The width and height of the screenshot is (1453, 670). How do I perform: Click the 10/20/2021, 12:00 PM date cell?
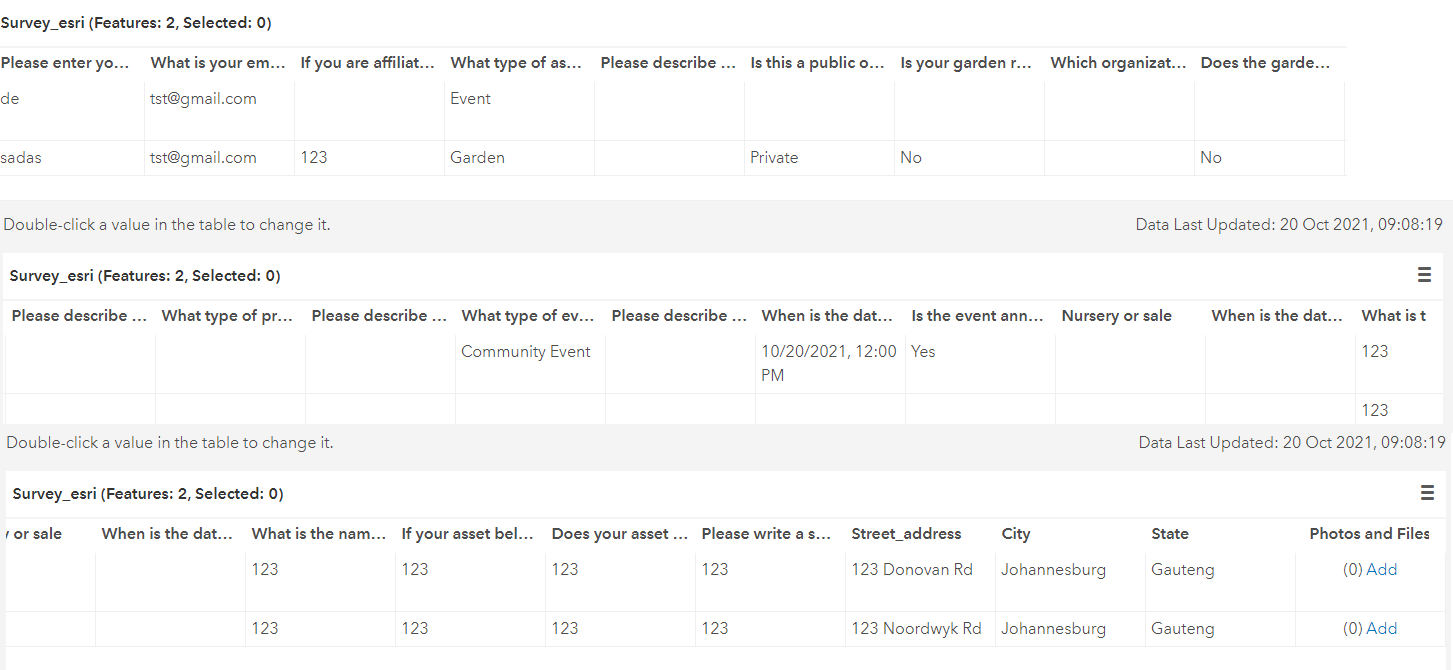point(829,364)
